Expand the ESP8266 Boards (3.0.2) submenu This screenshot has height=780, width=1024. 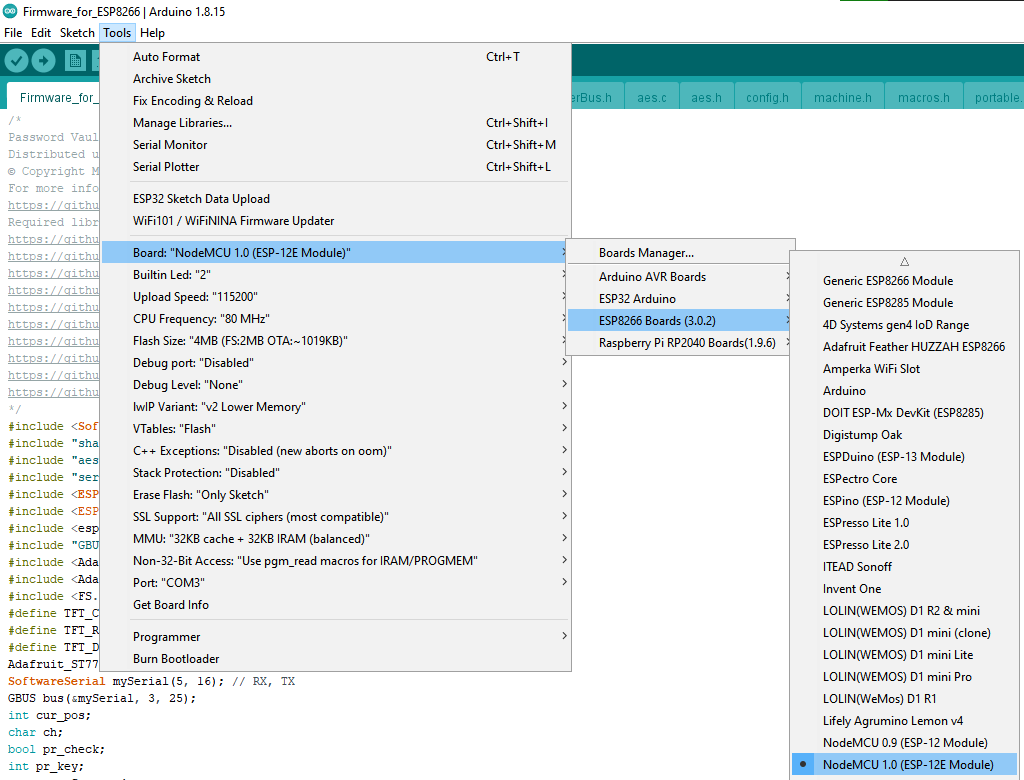tap(680, 321)
